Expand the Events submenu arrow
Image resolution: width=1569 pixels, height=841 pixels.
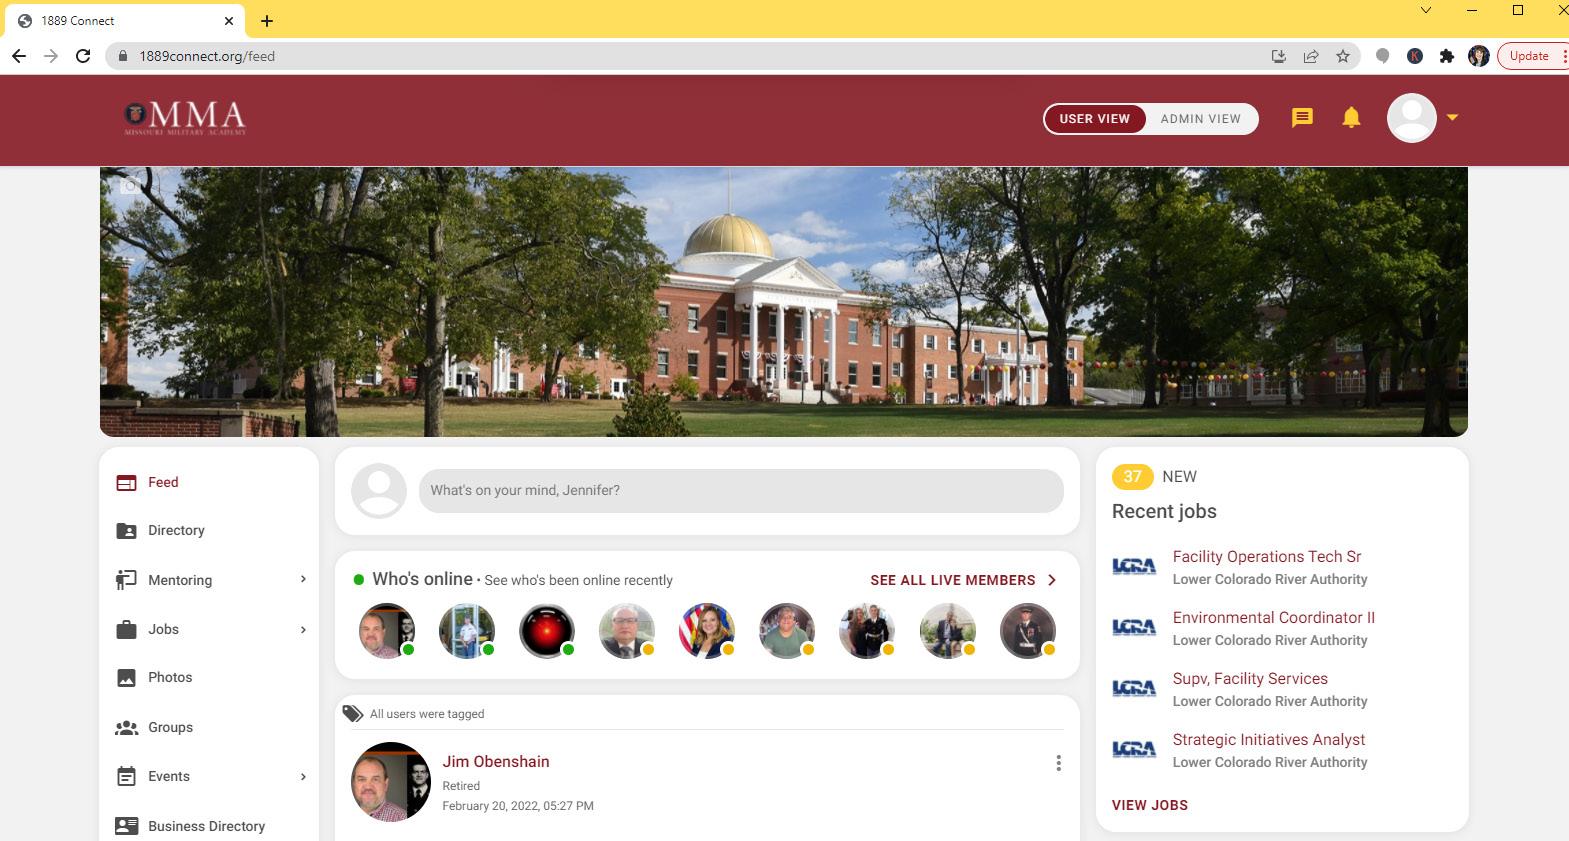point(303,776)
